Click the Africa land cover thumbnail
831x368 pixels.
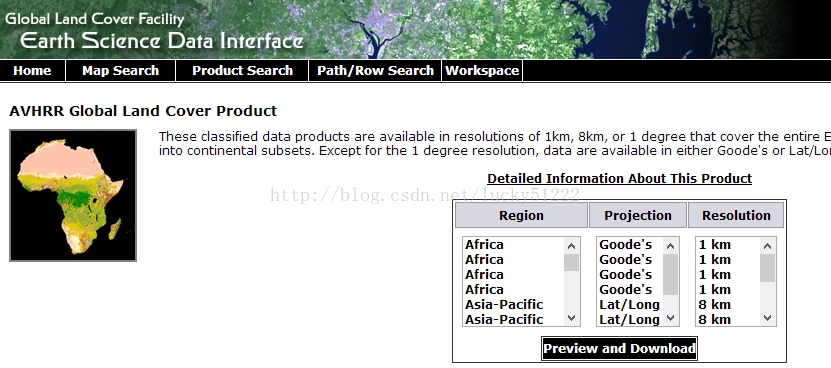(73, 196)
